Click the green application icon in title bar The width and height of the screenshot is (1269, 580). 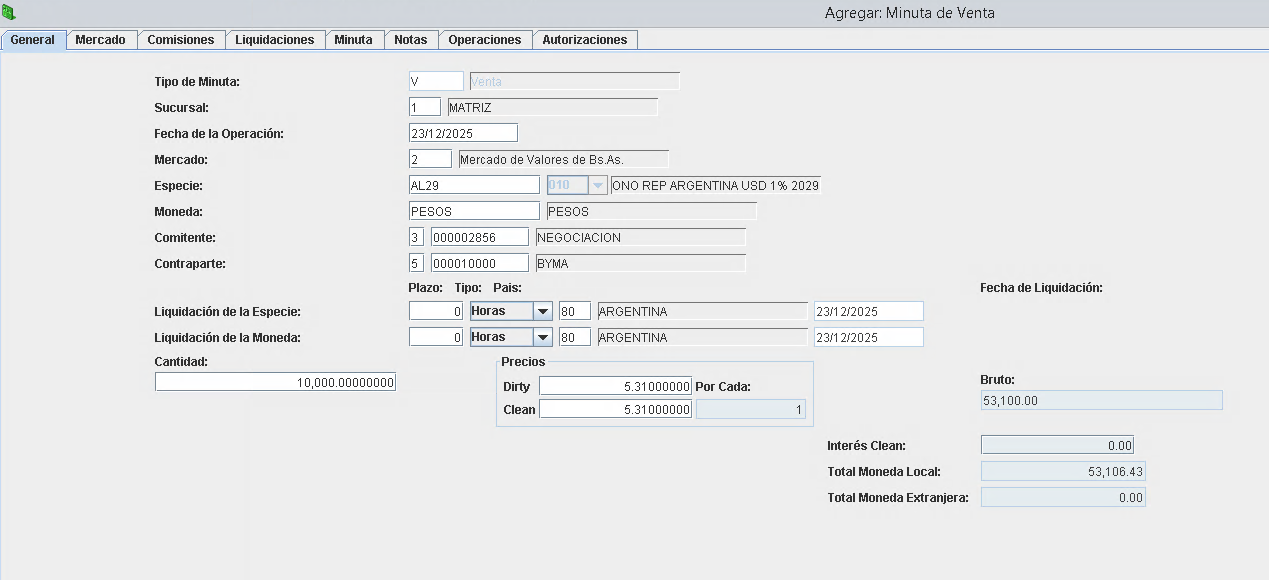click(9, 13)
